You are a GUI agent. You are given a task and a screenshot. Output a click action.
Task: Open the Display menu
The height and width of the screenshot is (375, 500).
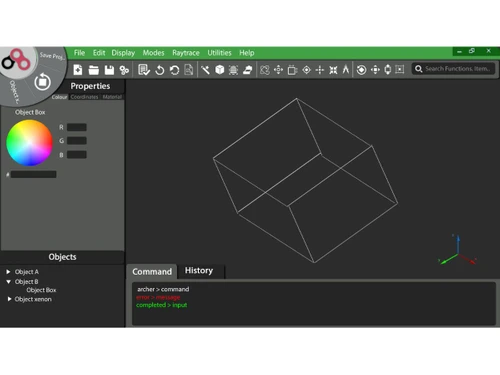pos(123,53)
